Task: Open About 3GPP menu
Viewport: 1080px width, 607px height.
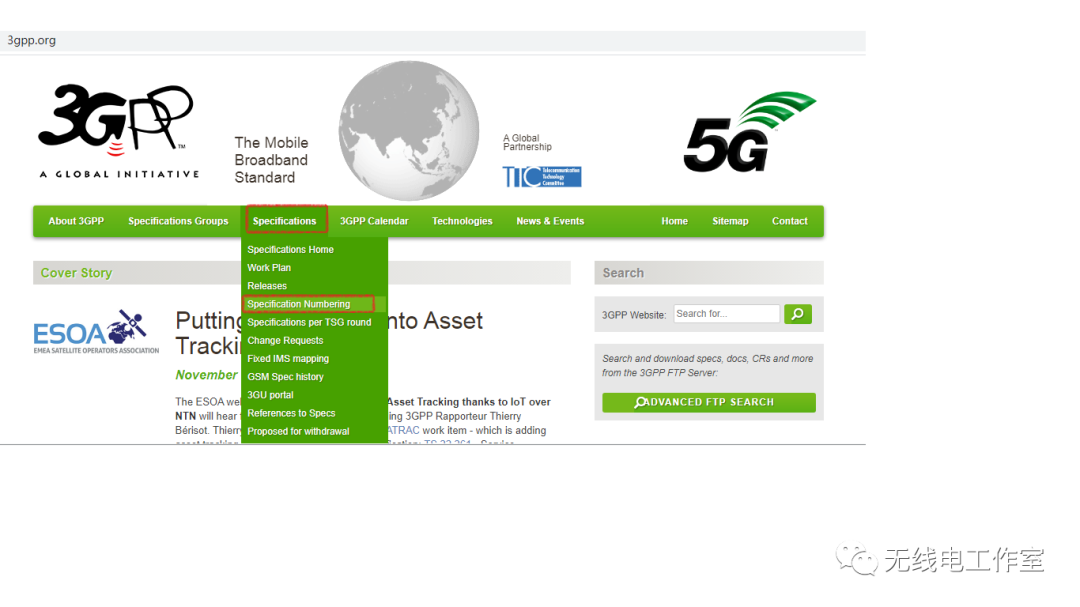Action: click(76, 221)
